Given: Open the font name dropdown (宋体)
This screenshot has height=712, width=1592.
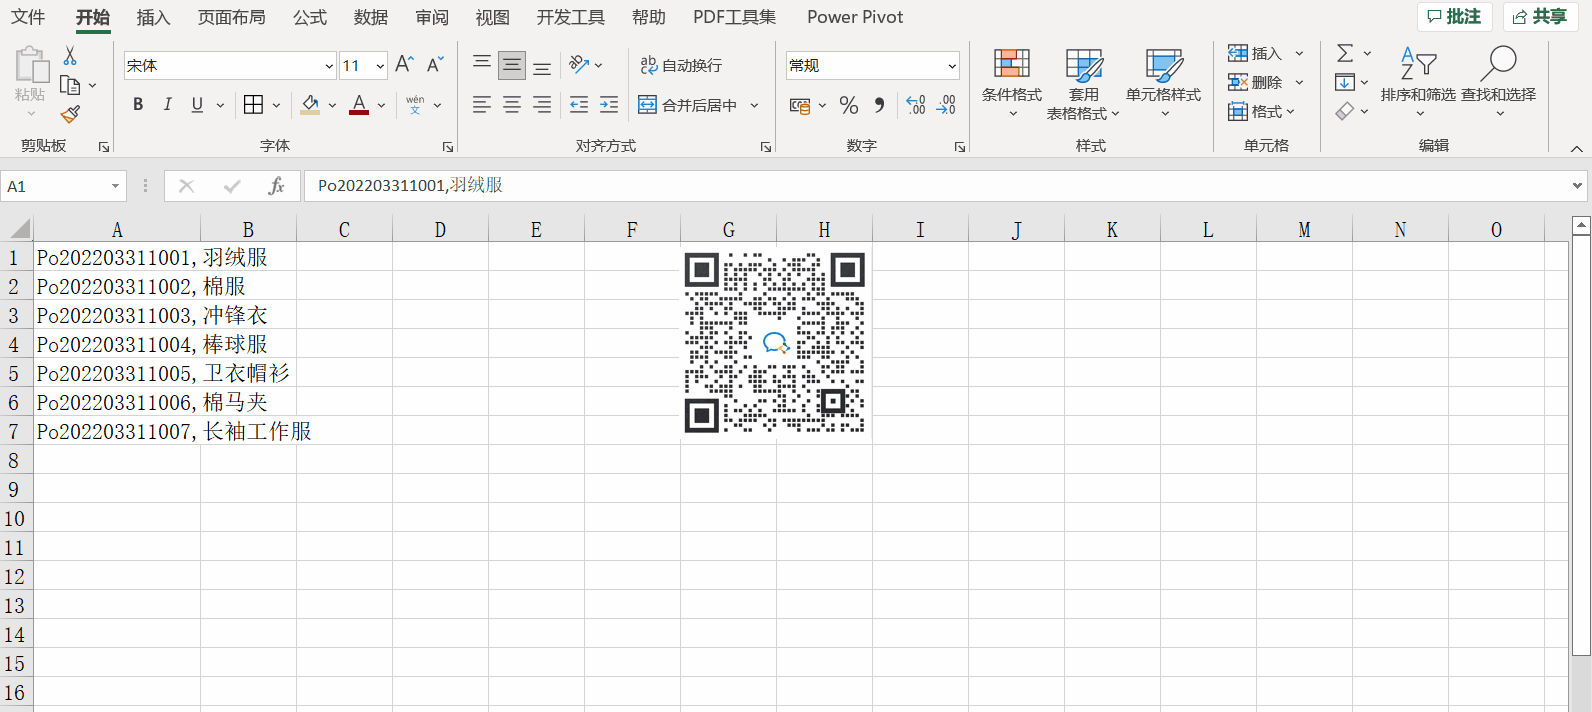Looking at the screenshot, I should click(329, 66).
